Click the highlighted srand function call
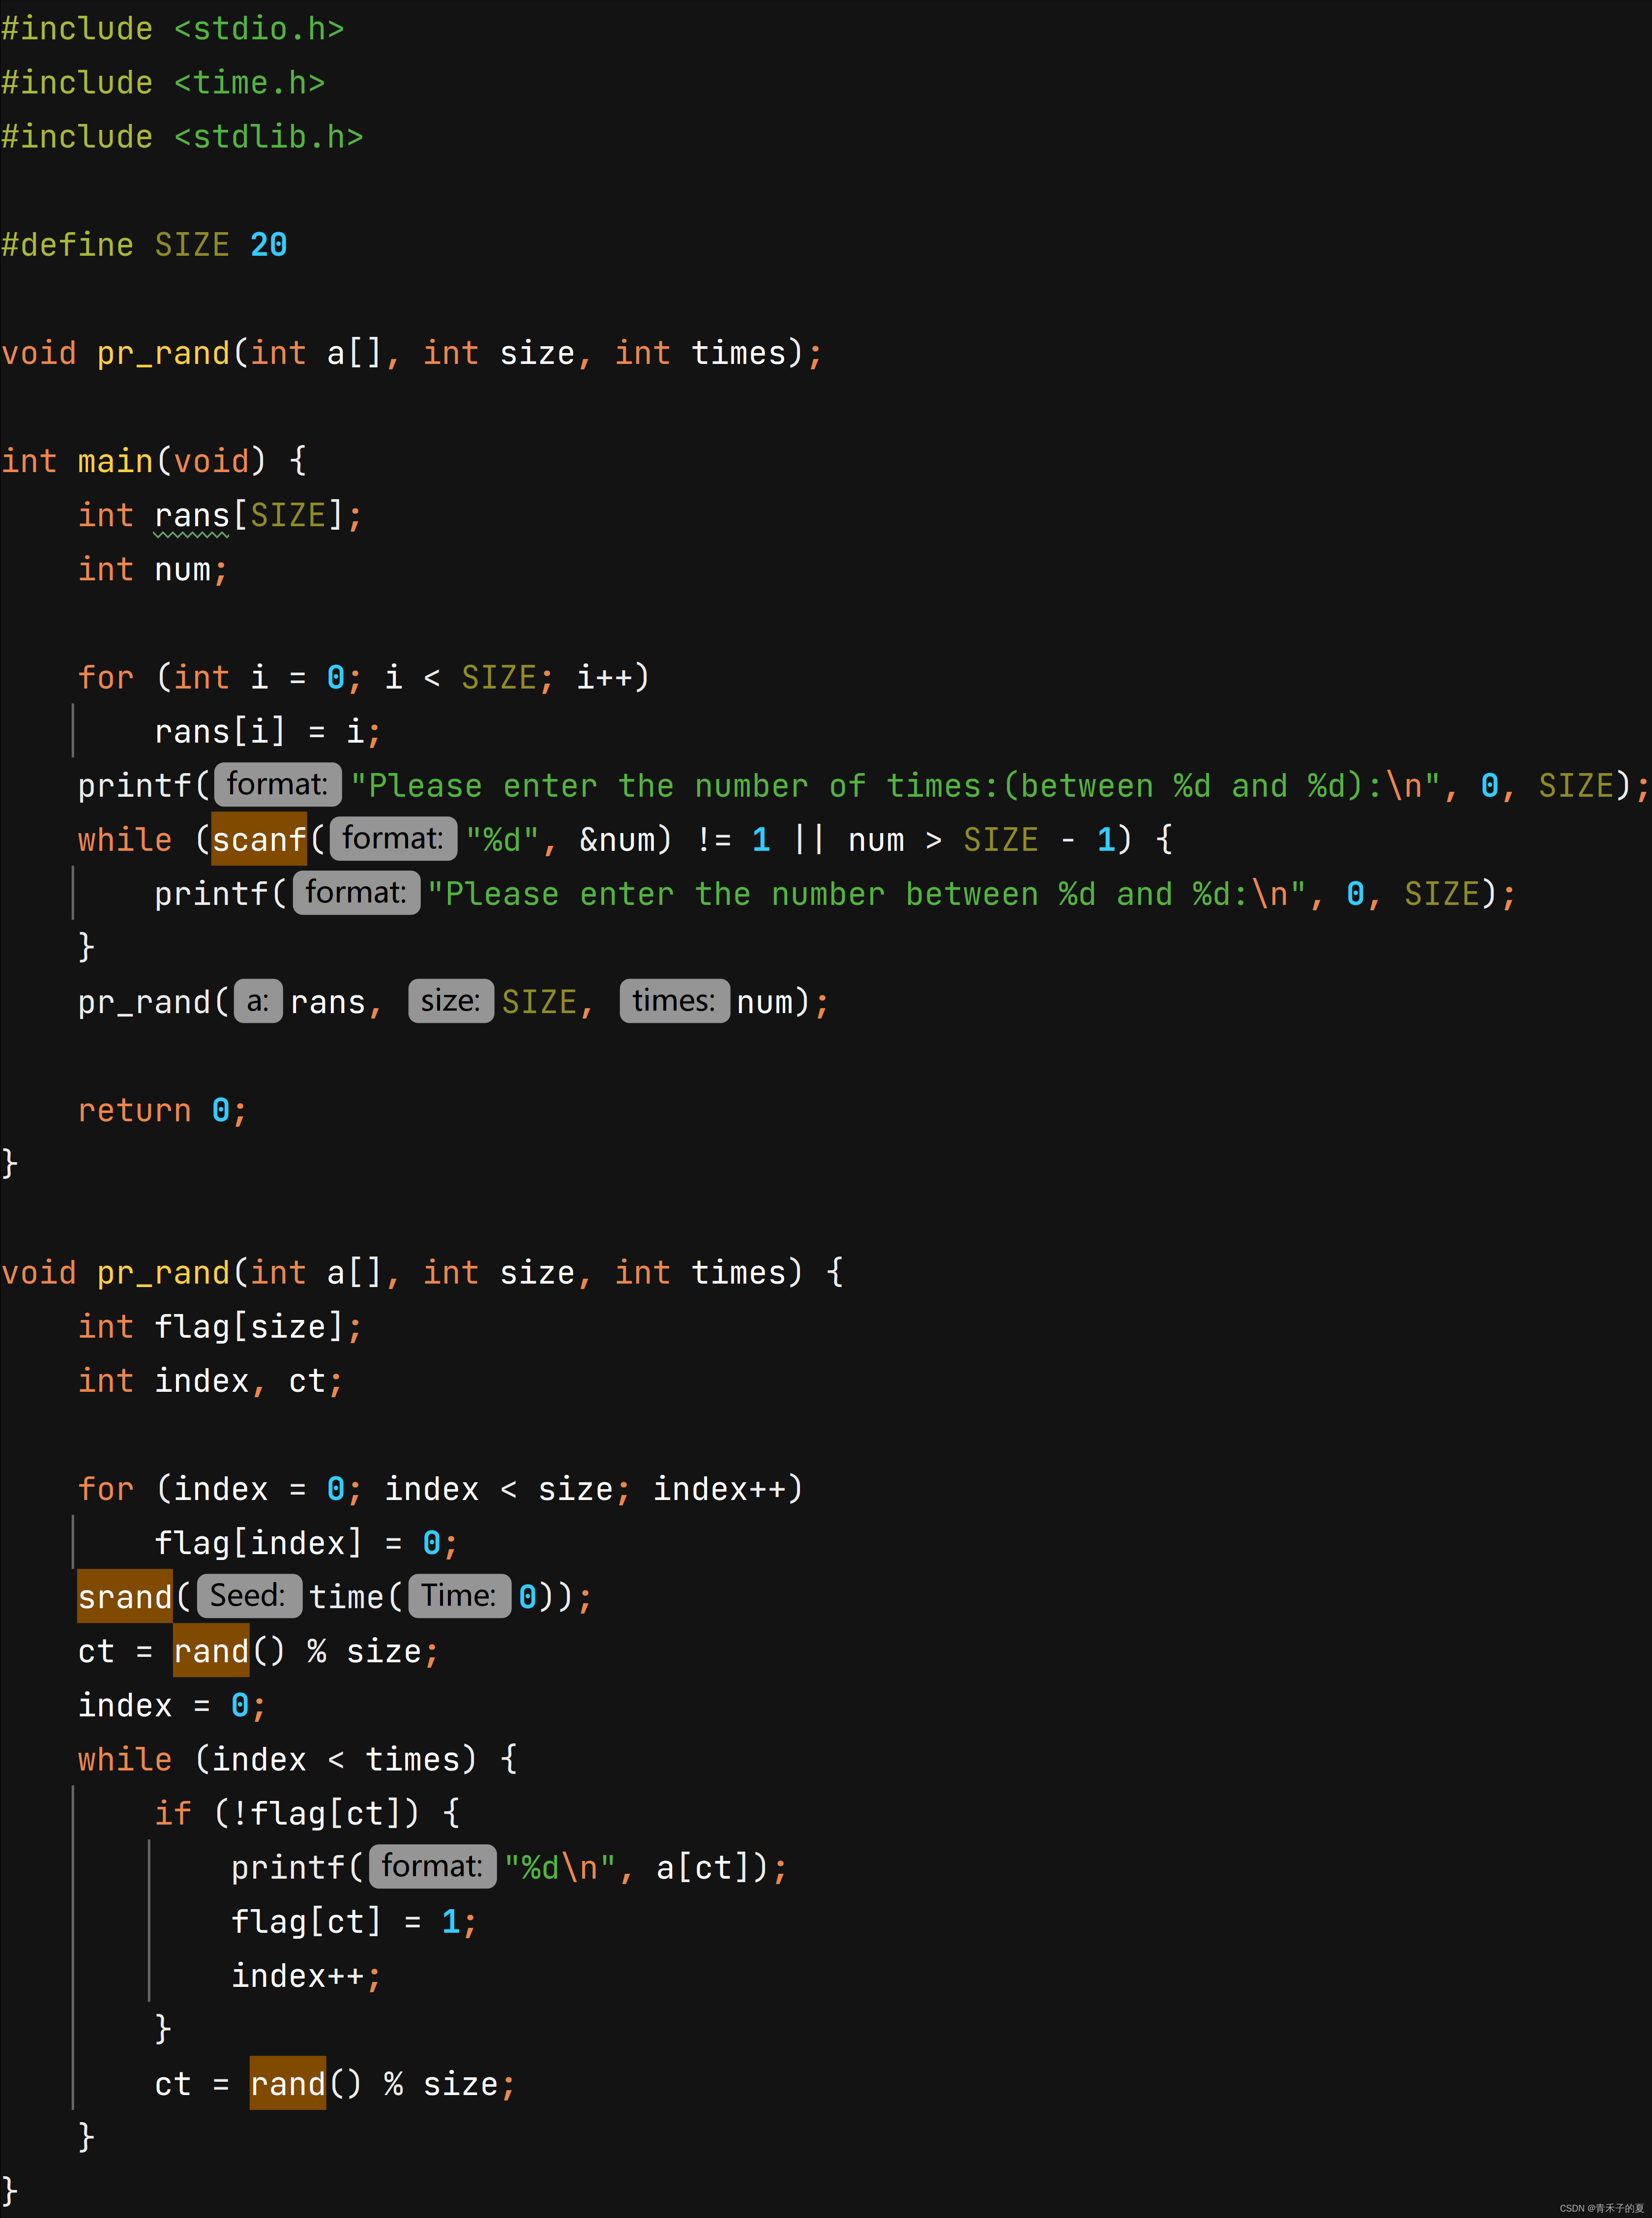Viewport: 1652px width, 2218px height. tap(125, 1596)
